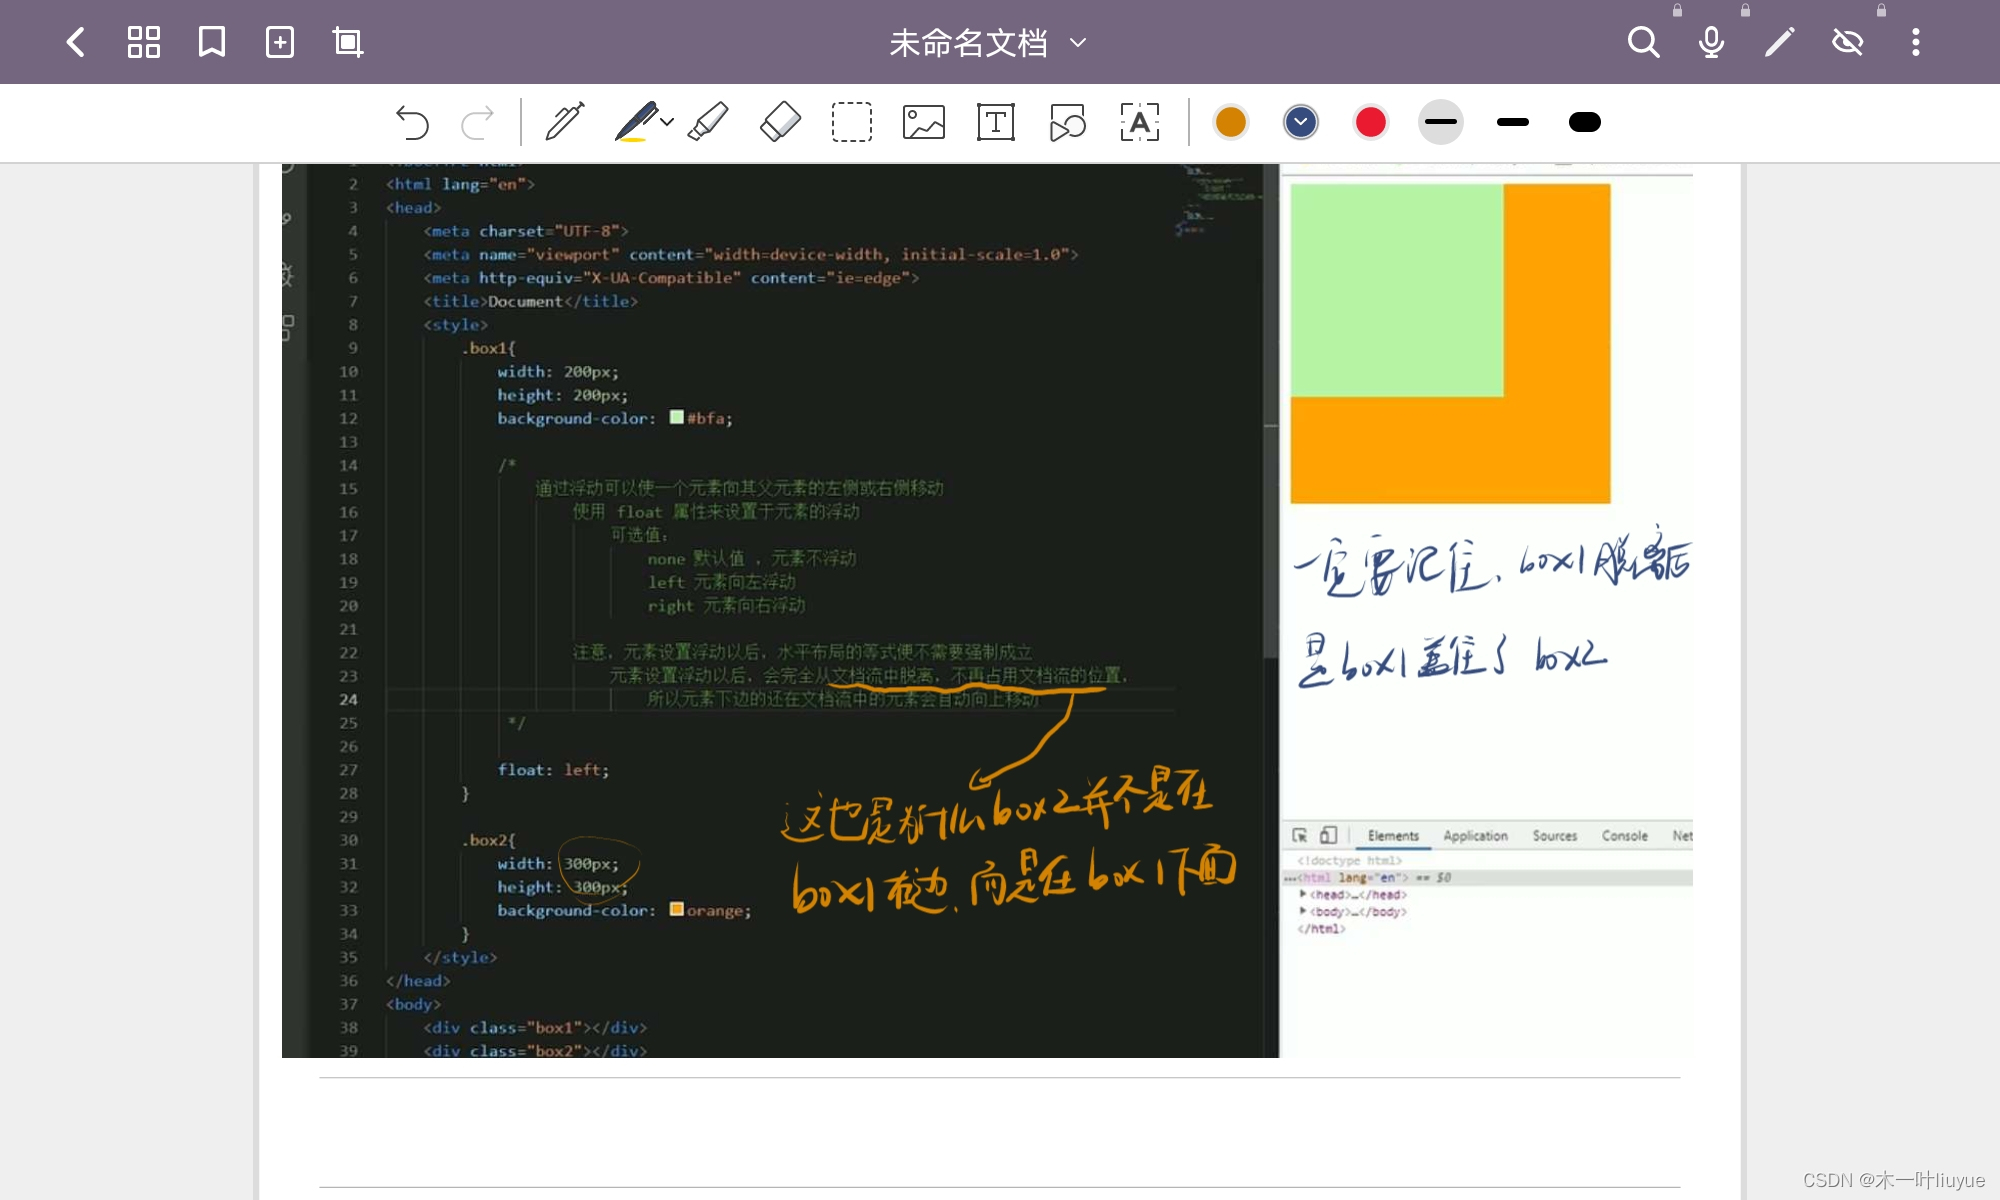
Task: Select the active blue pen tool
Action: 636,122
